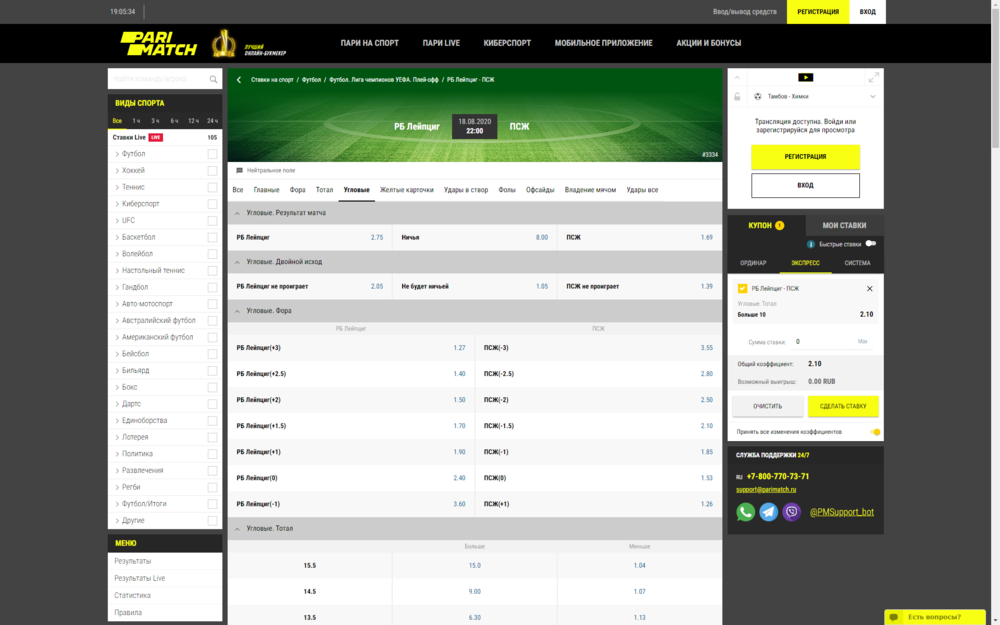This screenshot has height=625, width=1000.
Task: Select the Система bet type tab
Action: pos(857,263)
